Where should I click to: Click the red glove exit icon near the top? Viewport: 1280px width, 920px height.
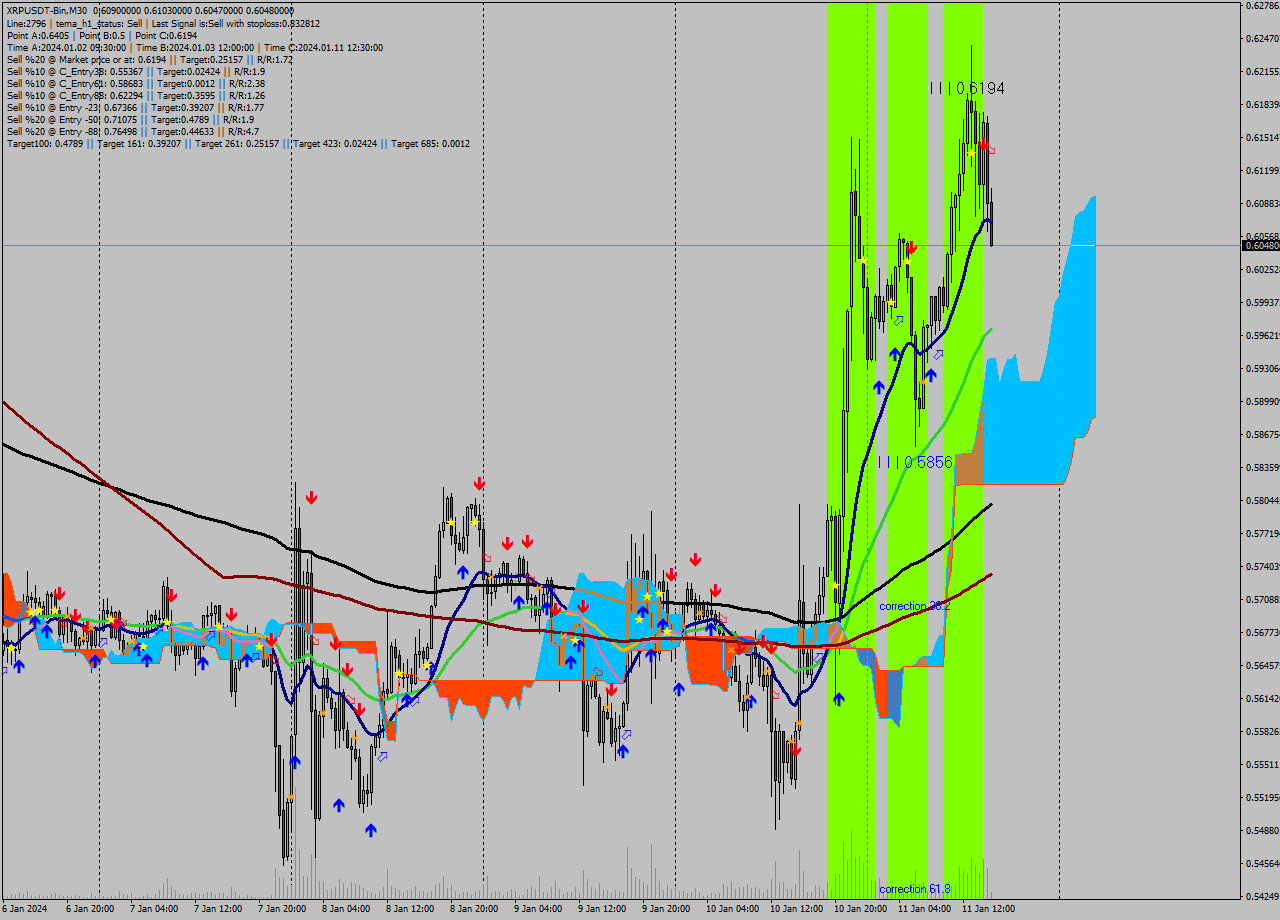pyautogui.click(x=991, y=151)
